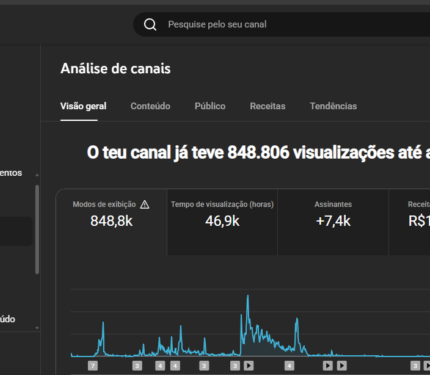Switch to the Conteúdo tab
This screenshot has height=375, width=430.
click(x=150, y=106)
